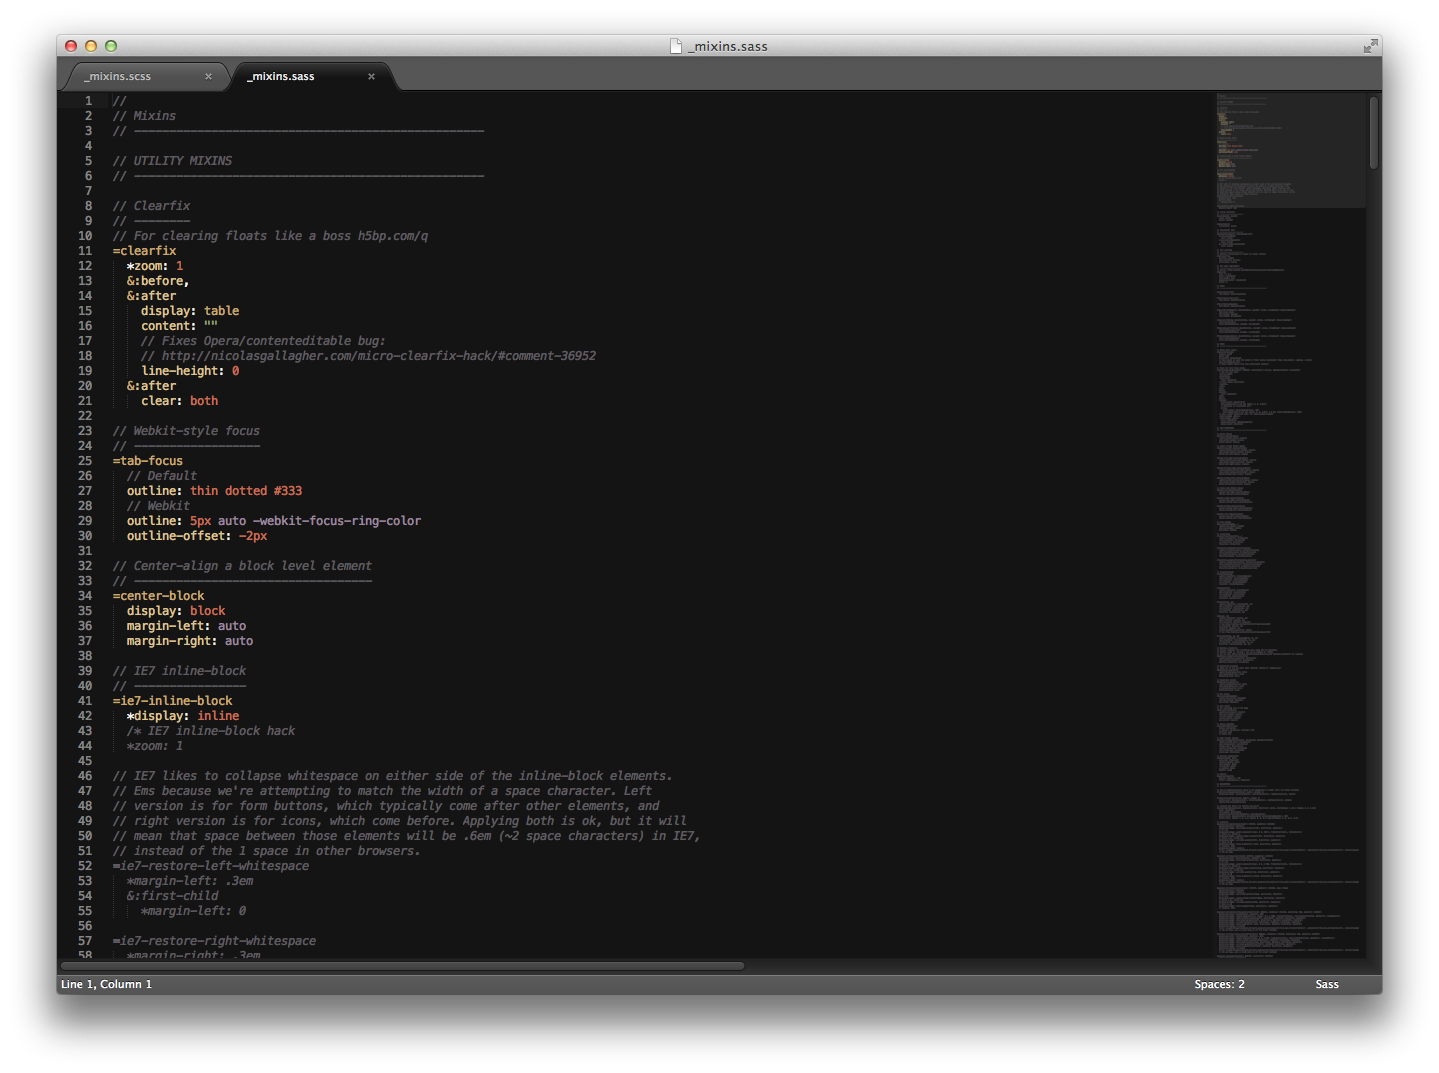Click the 'margin-right: auto' line

pyautogui.click(x=190, y=641)
